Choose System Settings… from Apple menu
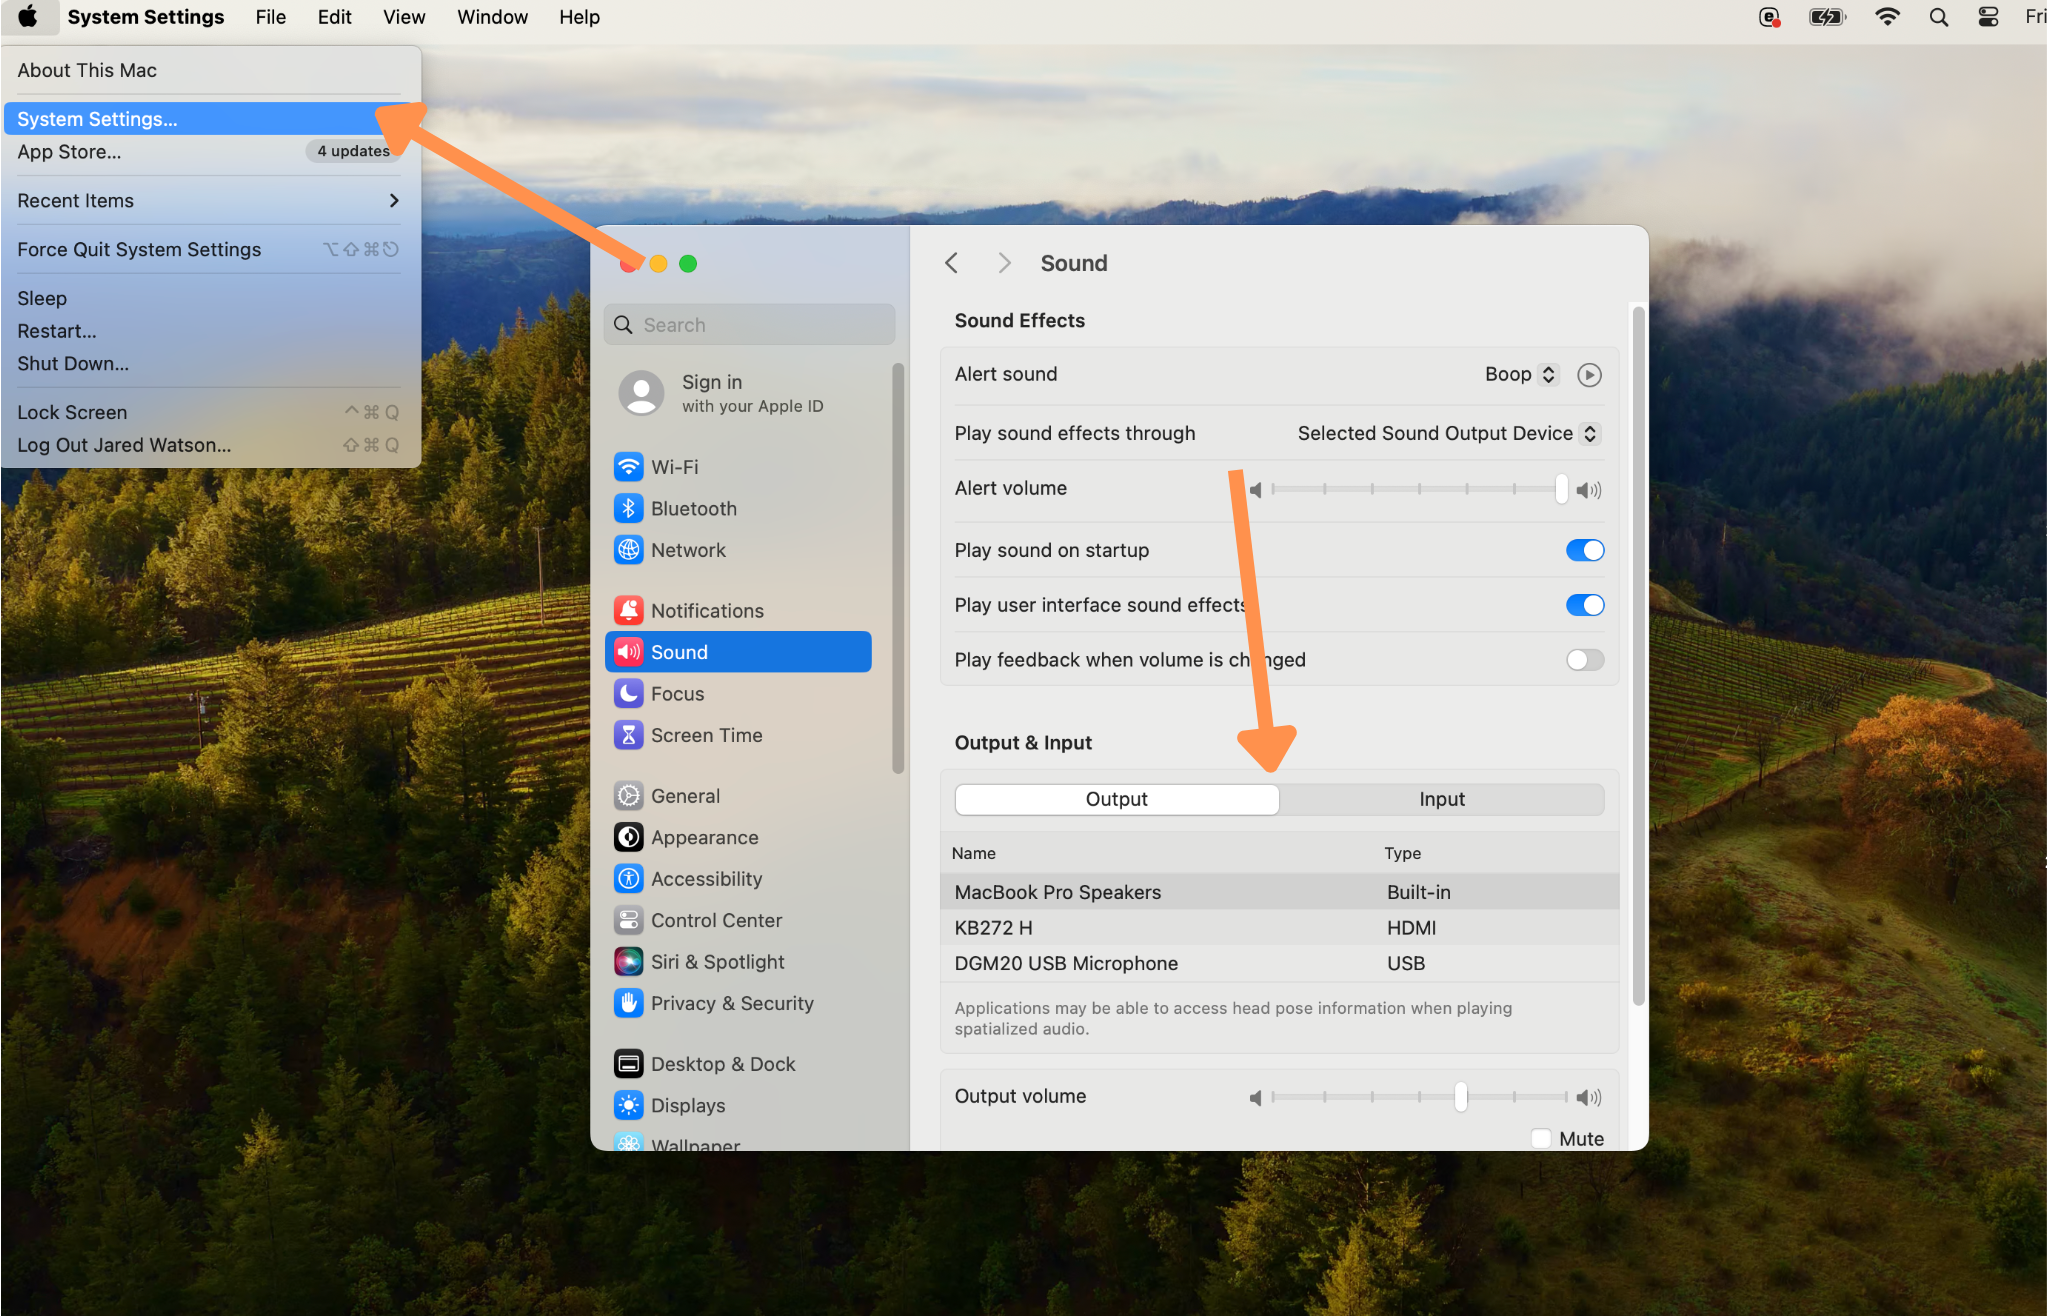 coord(210,119)
